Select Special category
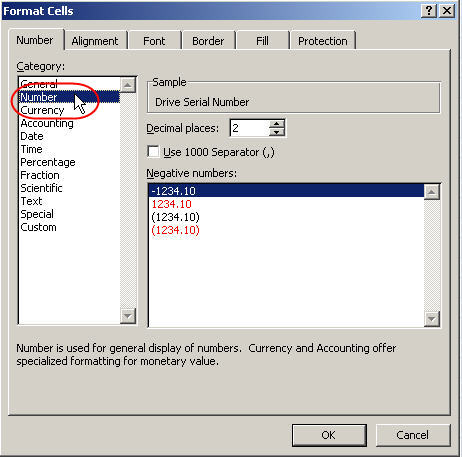This screenshot has height=457, width=462. (x=69, y=214)
